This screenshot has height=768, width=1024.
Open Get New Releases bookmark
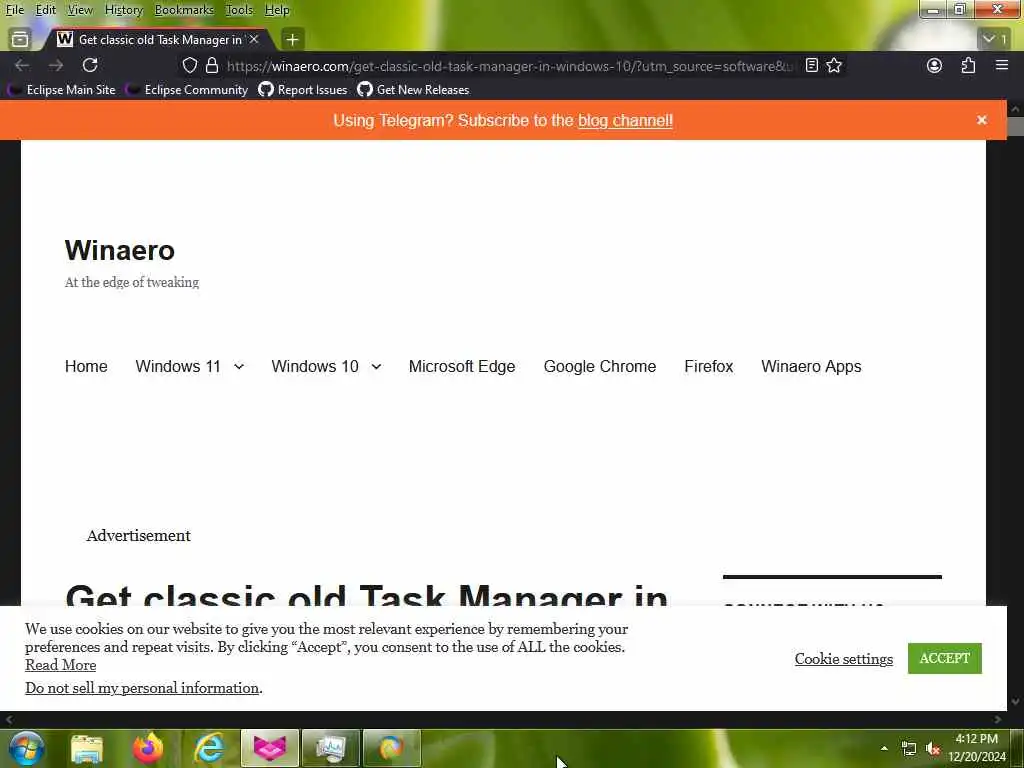coord(413,89)
